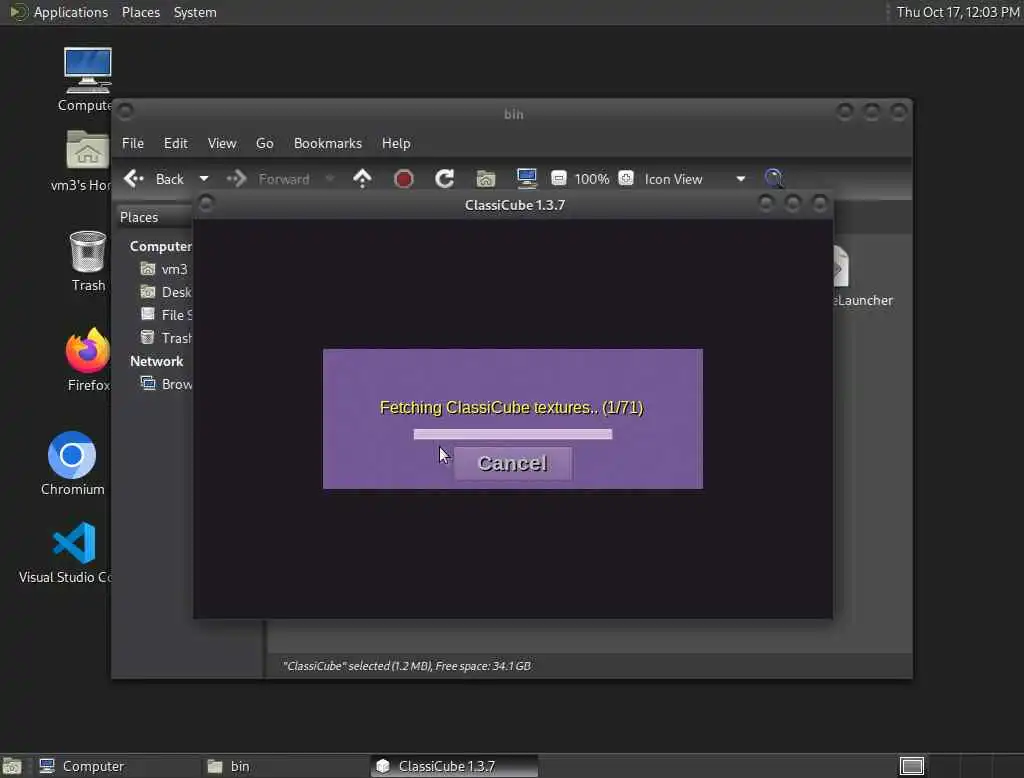Zoom in with the plus icon

click(x=626, y=178)
